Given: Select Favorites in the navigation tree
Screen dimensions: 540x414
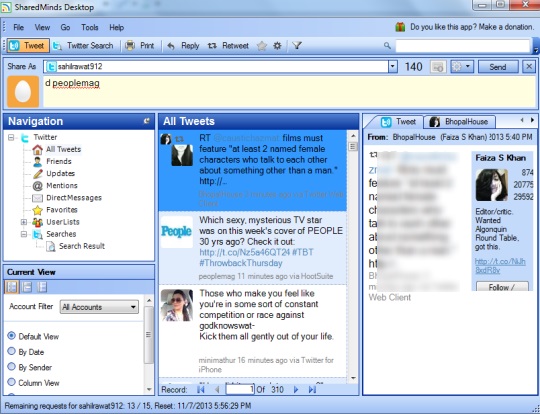Looking at the screenshot, I should (62, 210).
